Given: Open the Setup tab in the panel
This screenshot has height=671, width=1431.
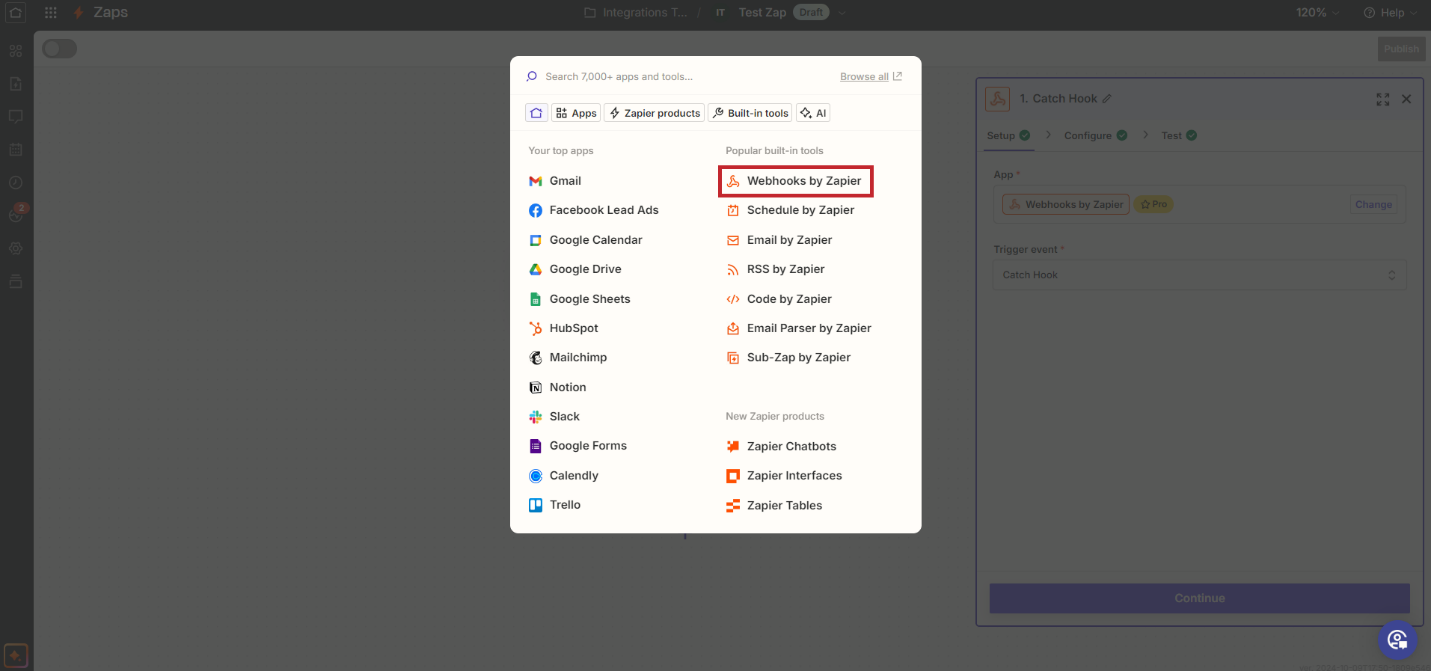Looking at the screenshot, I should click(x=1008, y=136).
